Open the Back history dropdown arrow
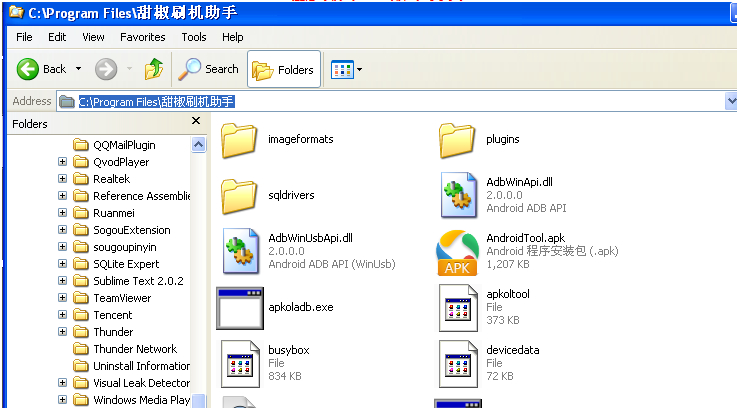The width and height of the screenshot is (738, 419). click(x=79, y=69)
